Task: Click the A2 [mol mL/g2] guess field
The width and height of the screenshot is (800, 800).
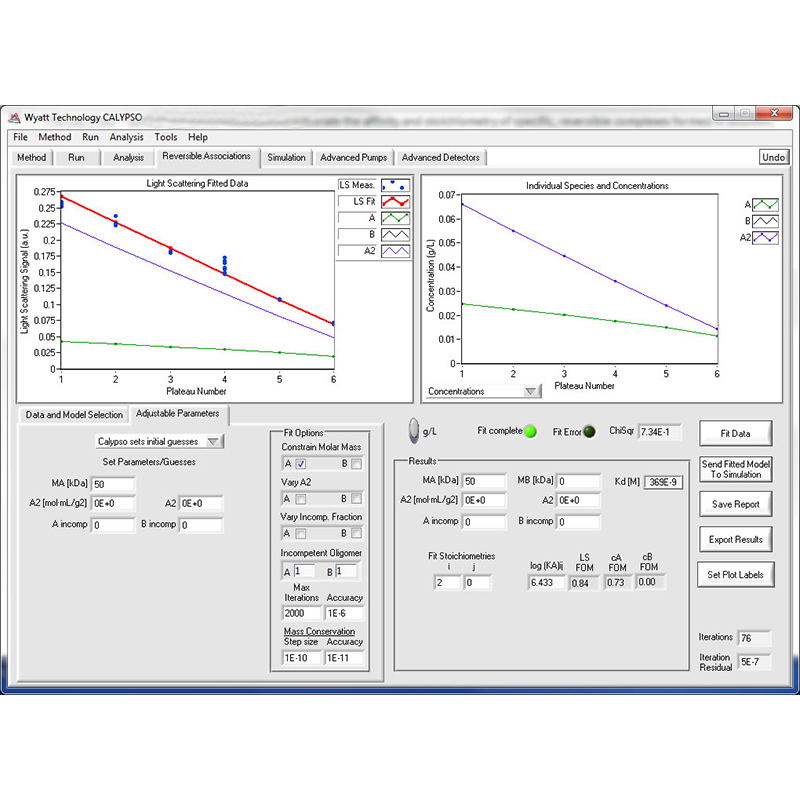Action: (113, 504)
